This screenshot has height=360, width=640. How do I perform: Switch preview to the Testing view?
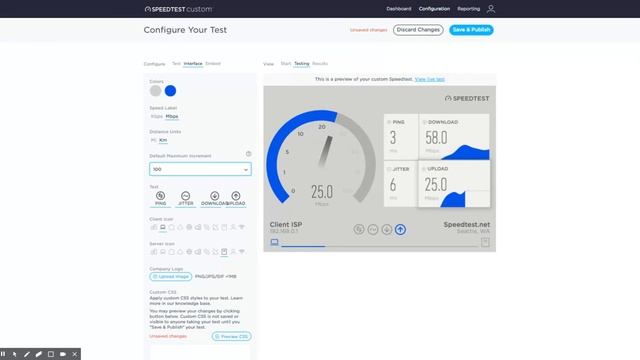tap(302, 64)
